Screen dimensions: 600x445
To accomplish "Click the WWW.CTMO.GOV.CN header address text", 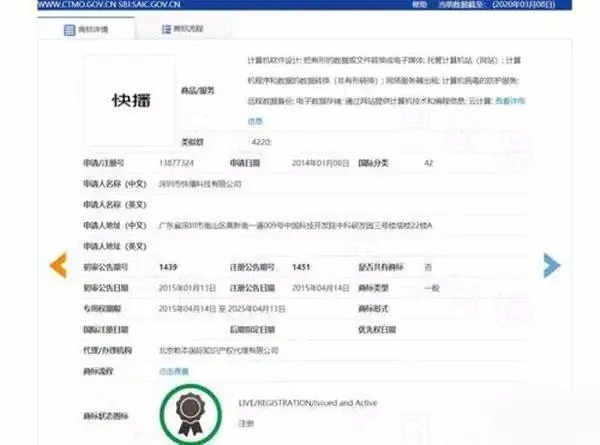I will click(x=109, y=5).
